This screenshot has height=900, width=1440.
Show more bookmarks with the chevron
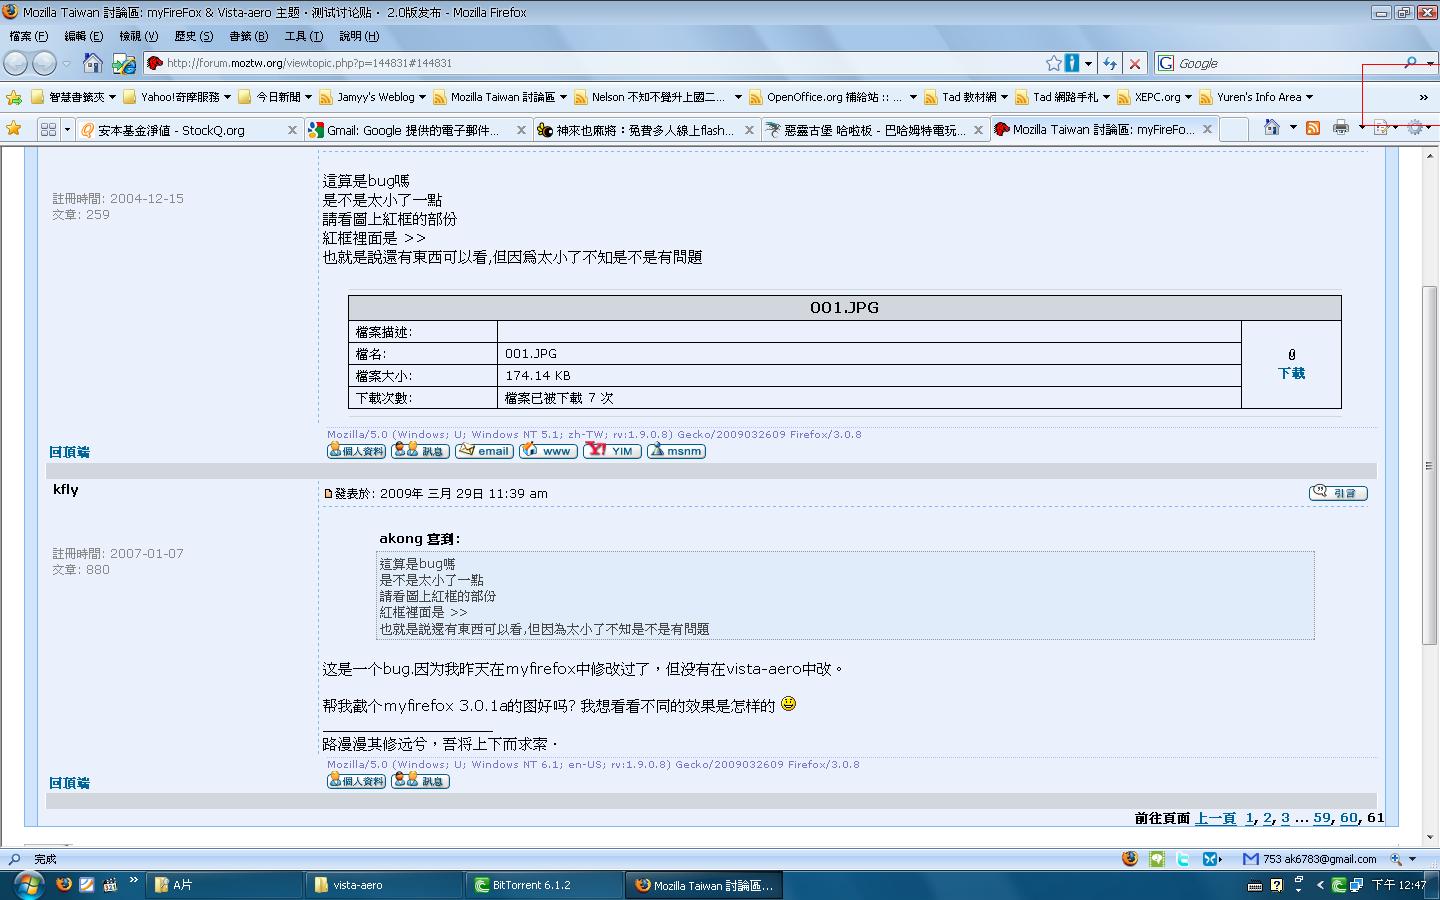click(1423, 97)
